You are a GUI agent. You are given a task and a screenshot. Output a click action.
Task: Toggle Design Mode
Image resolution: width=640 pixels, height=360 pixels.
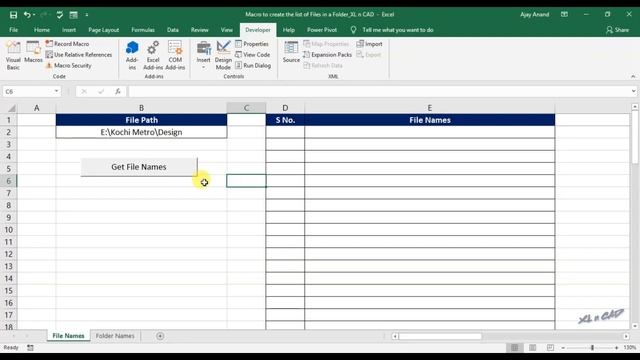point(223,56)
